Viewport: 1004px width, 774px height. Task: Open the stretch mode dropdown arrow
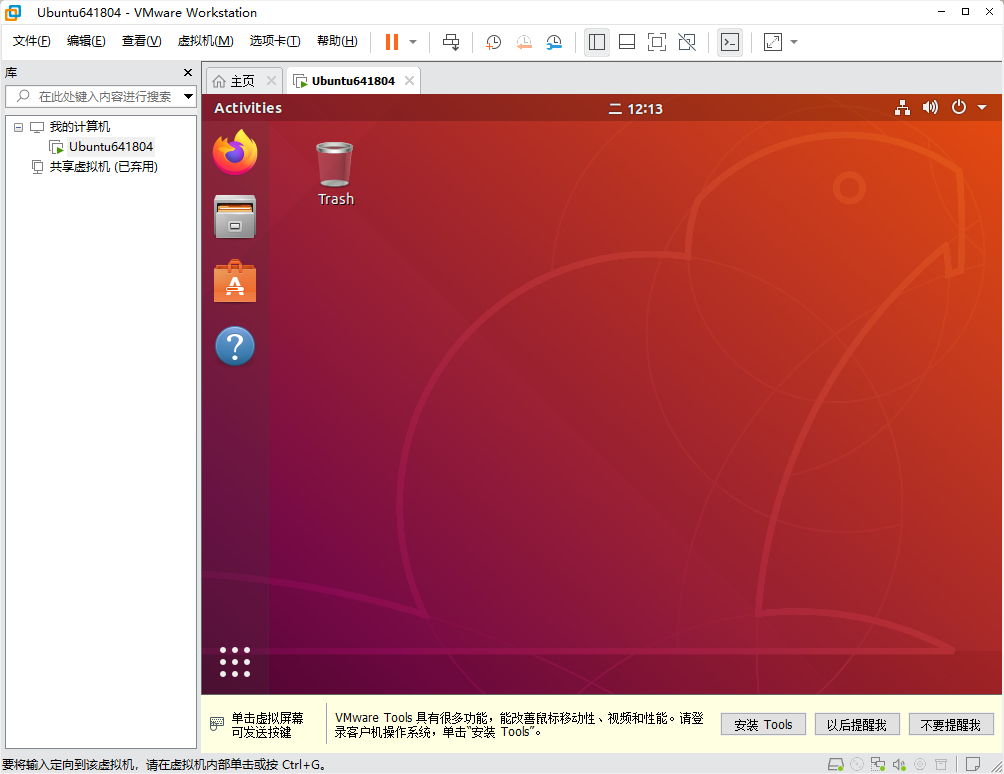click(793, 42)
